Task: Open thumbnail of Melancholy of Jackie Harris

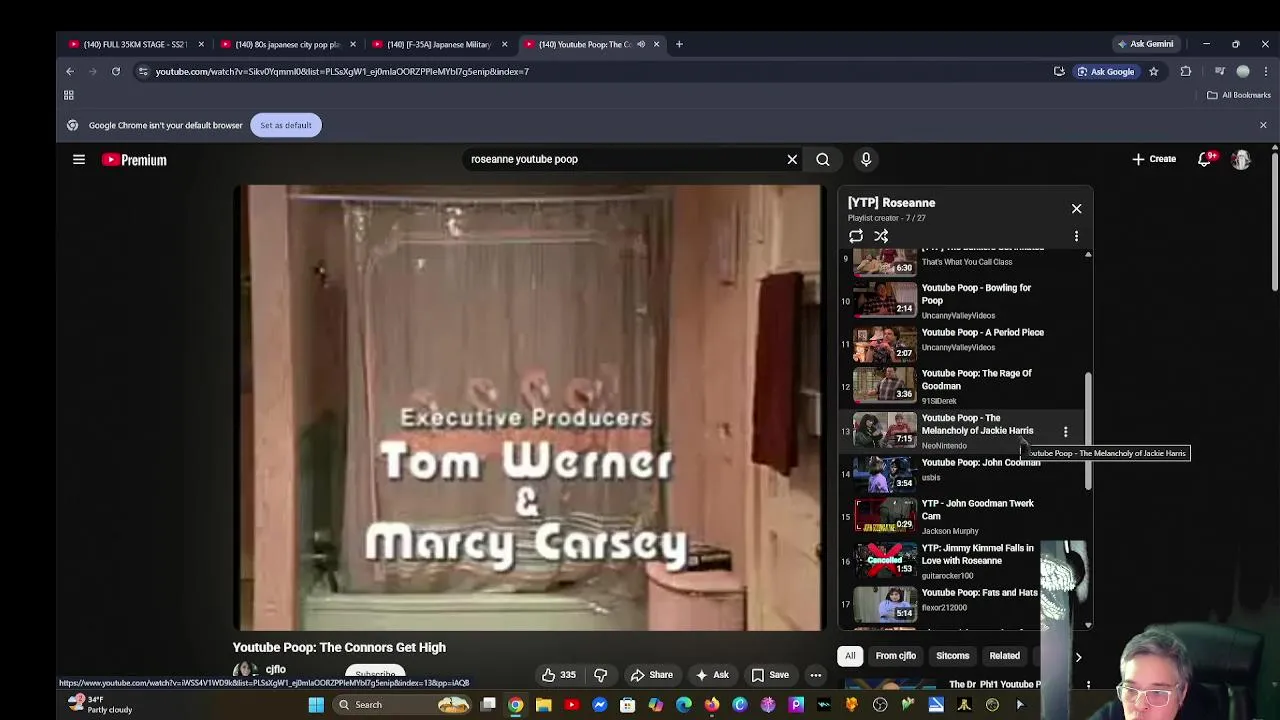Action: (884, 431)
